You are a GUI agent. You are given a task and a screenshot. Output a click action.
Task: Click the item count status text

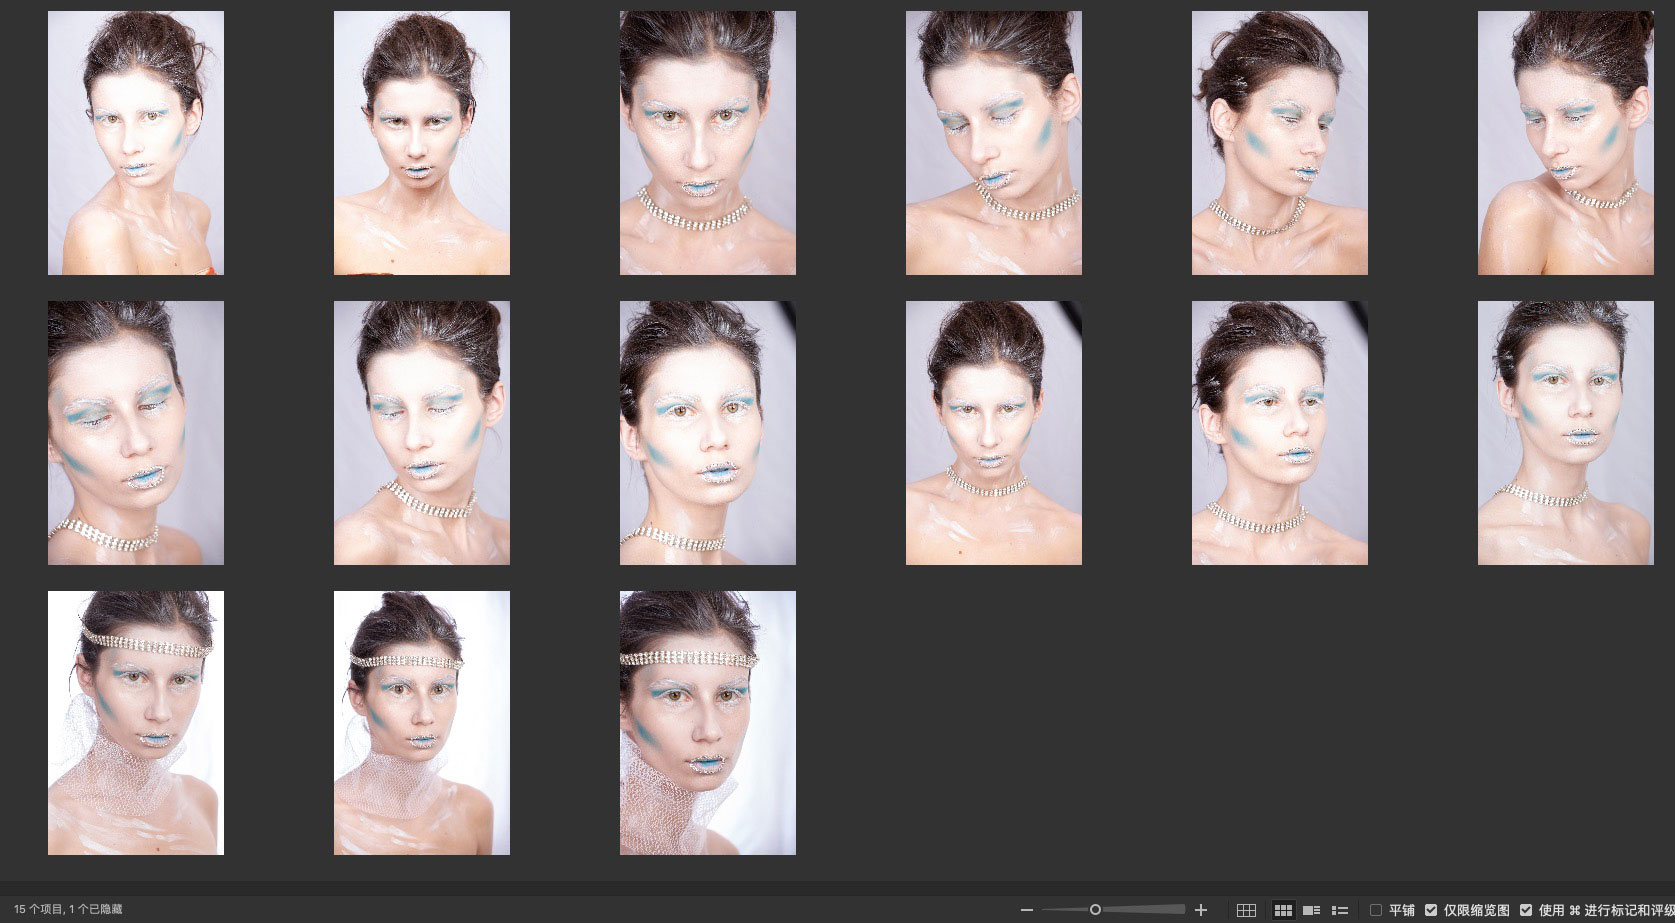click(68, 910)
